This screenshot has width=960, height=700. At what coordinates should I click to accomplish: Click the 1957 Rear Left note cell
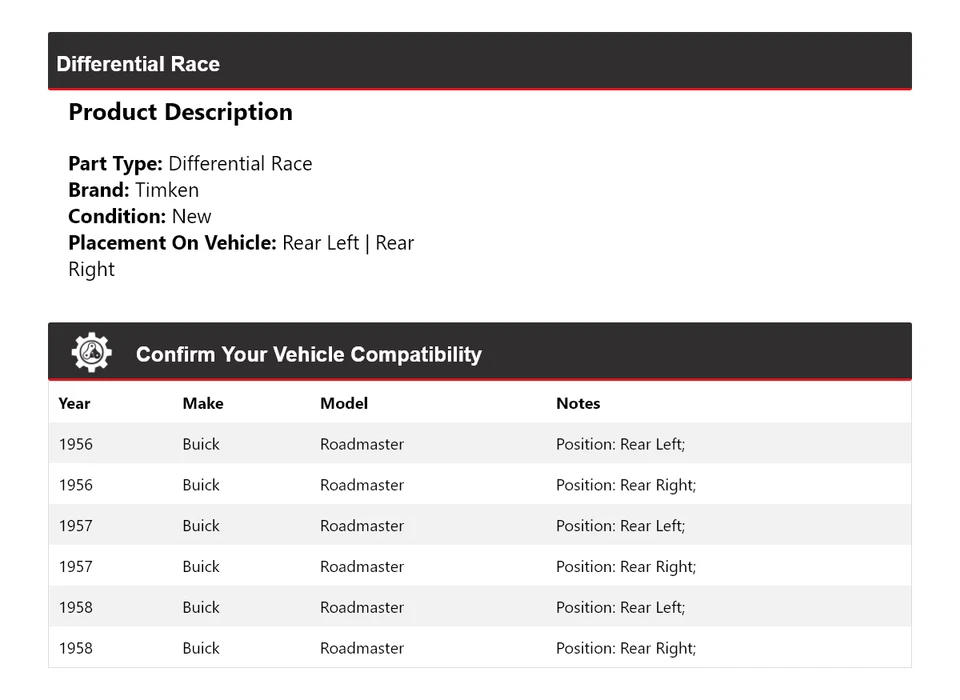point(620,526)
